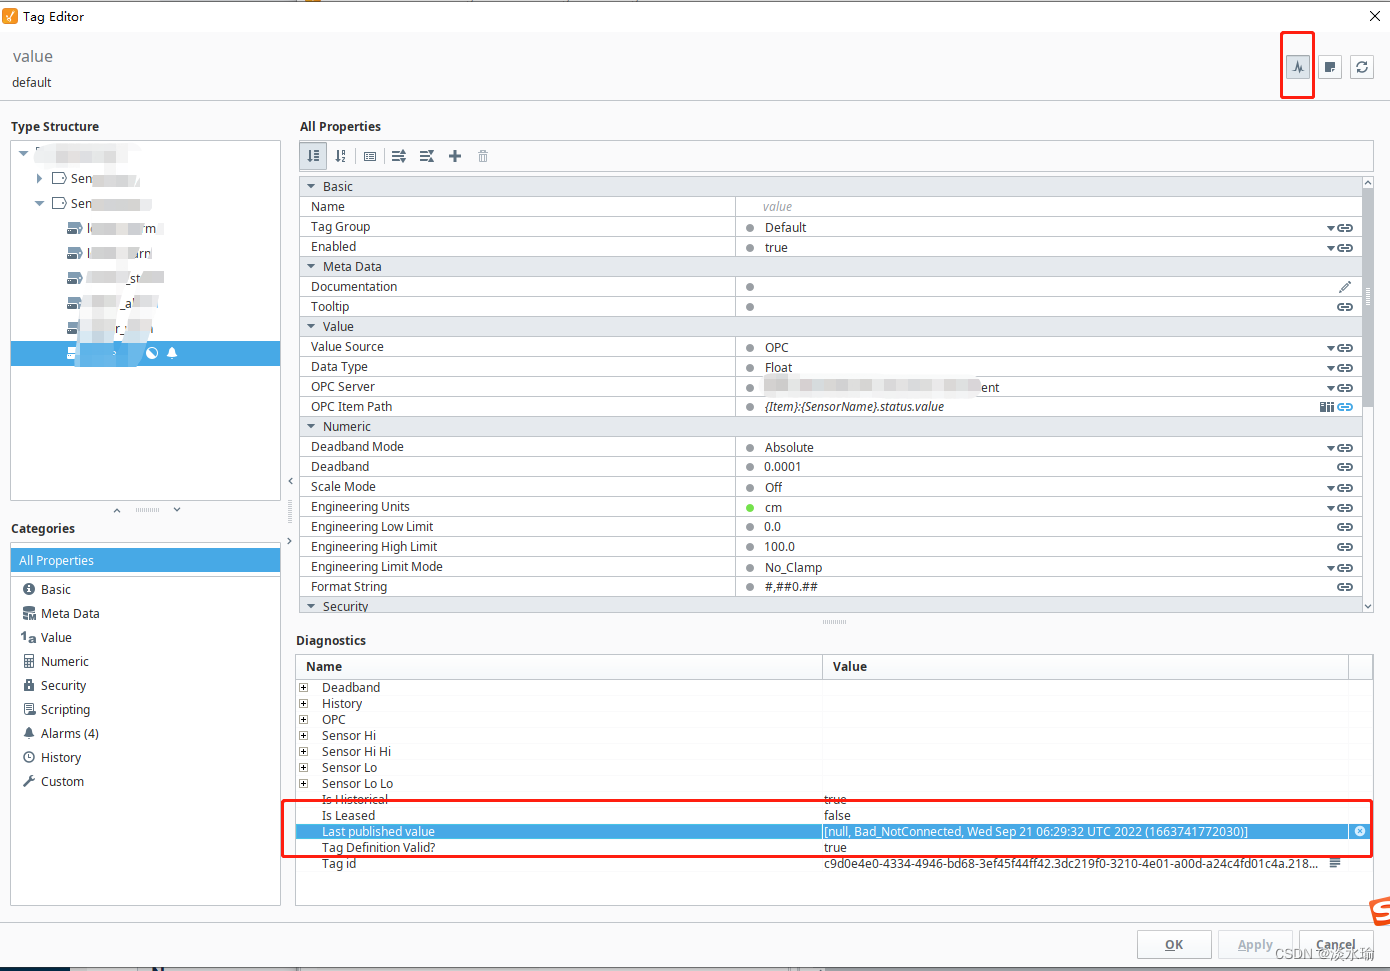Open OPC browse icon for OPC Item Path
Image resolution: width=1390 pixels, height=971 pixels.
[x=1327, y=407]
